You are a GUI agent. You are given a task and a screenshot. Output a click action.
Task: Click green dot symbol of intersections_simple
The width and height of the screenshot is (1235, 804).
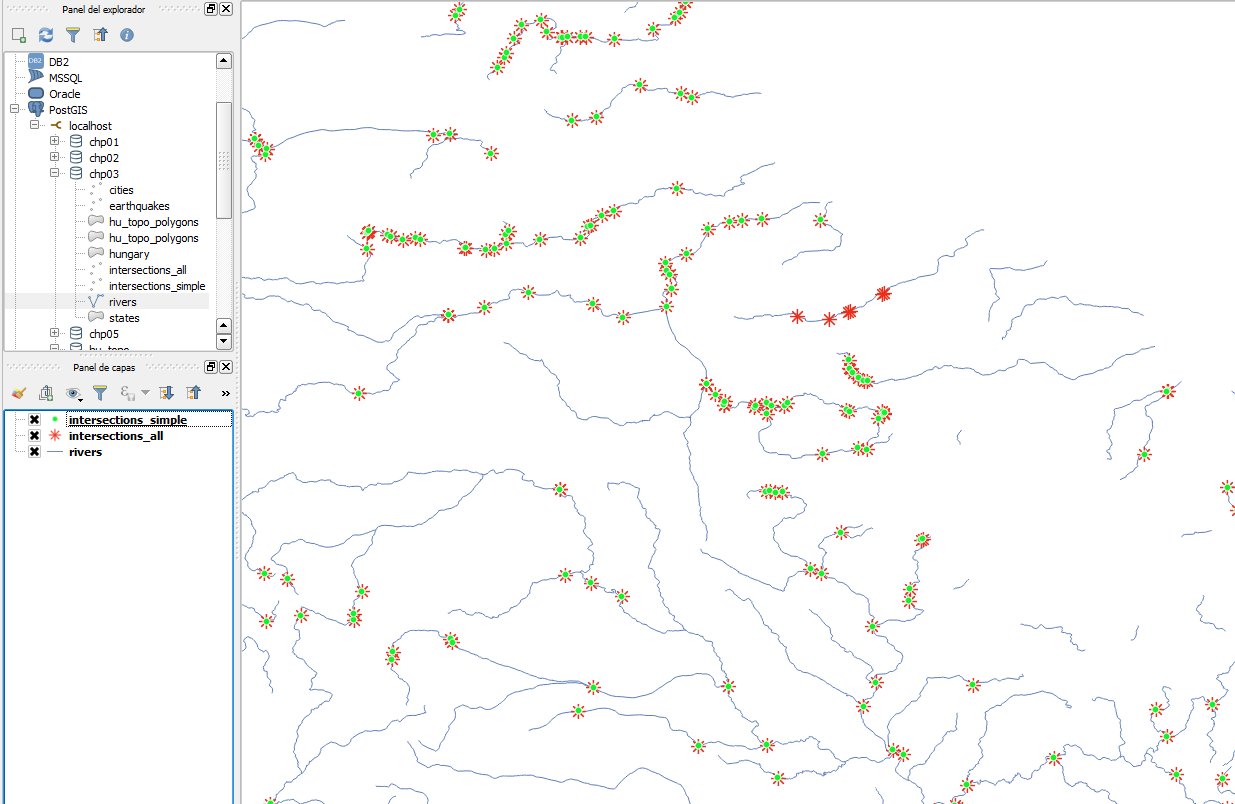point(55,420)
